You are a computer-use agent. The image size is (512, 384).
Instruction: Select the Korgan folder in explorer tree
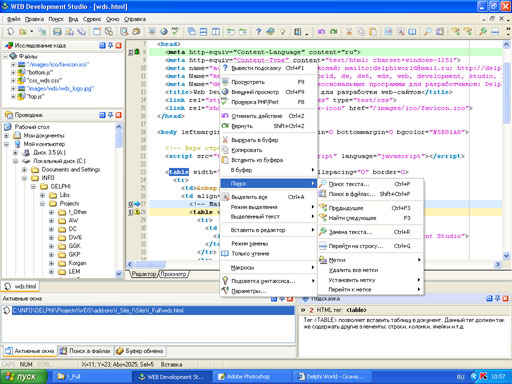coord(77,263)
